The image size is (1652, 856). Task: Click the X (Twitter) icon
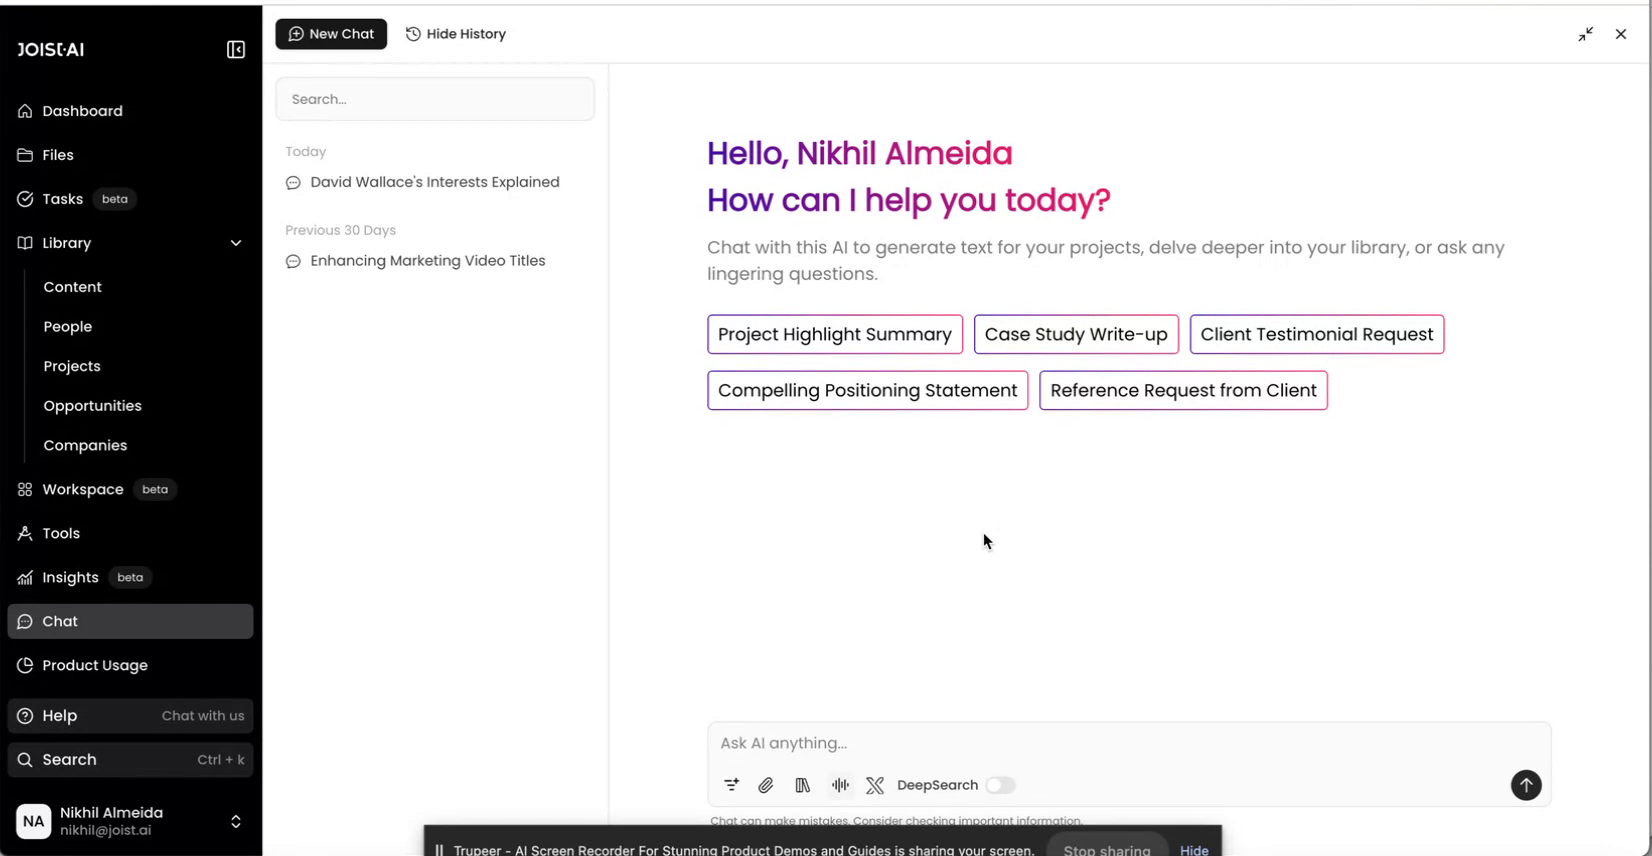[x=875, y=785]
